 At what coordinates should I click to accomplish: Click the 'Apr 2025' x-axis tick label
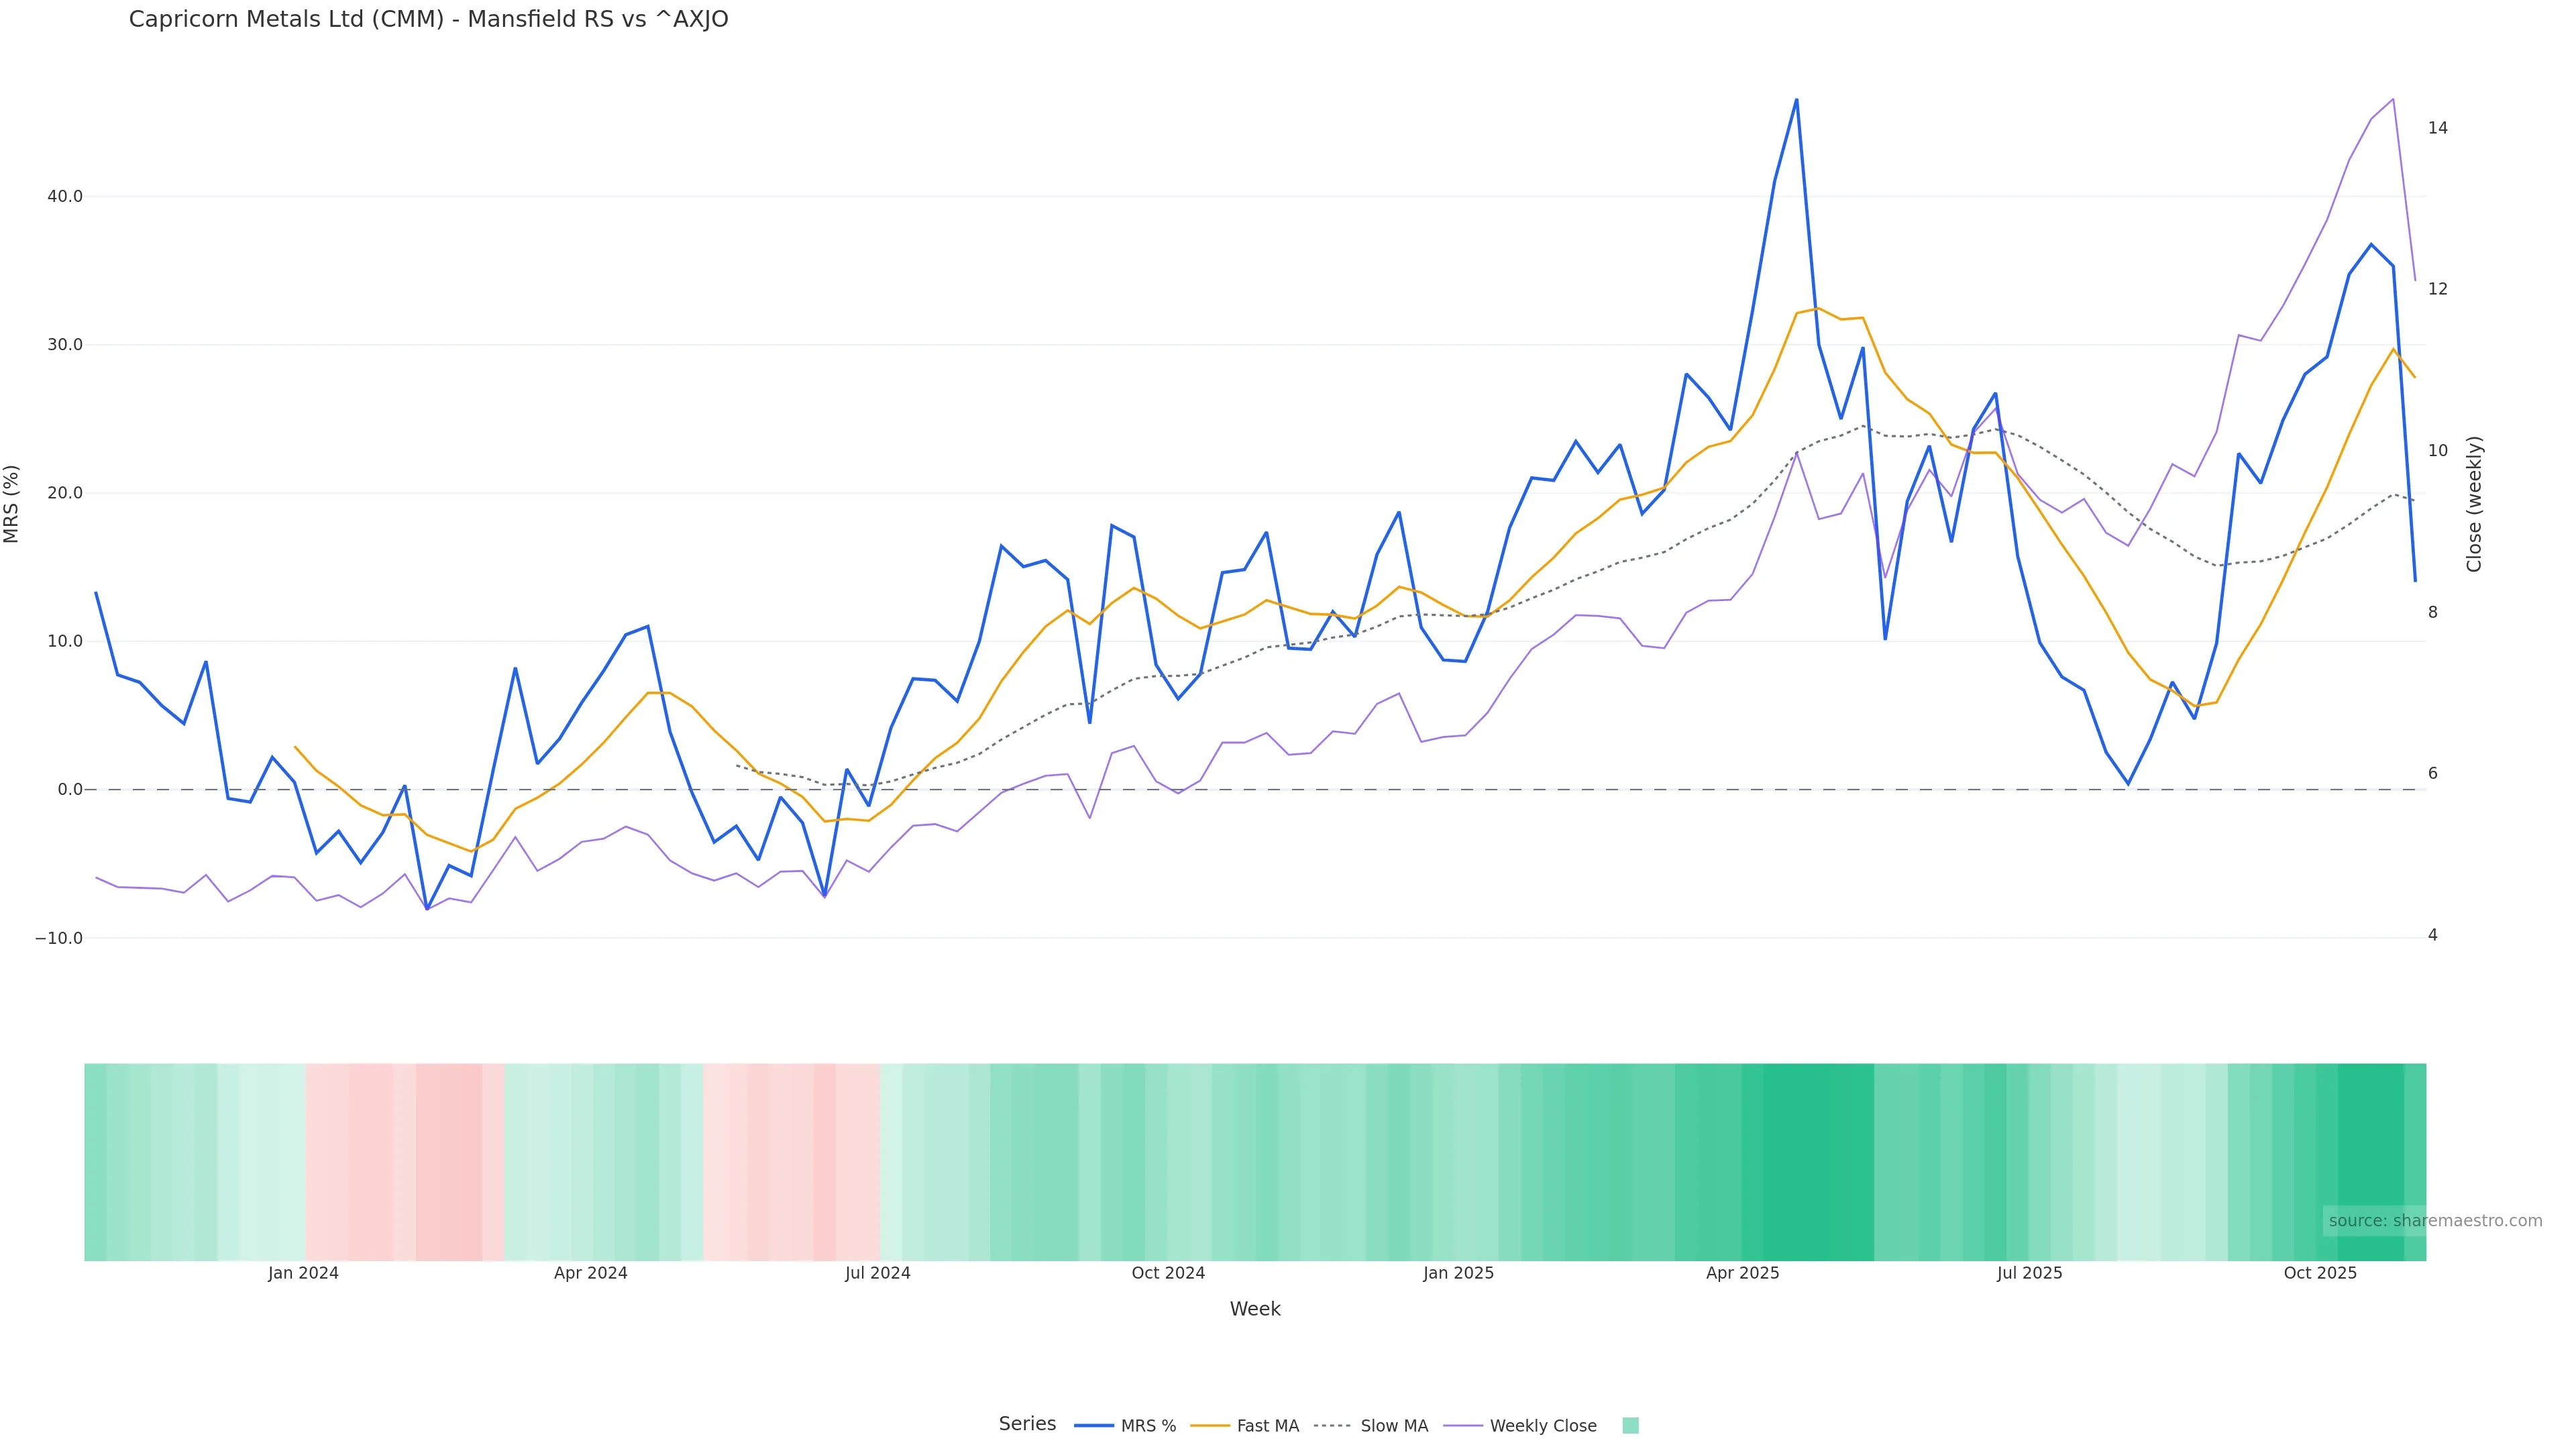1742,1273
